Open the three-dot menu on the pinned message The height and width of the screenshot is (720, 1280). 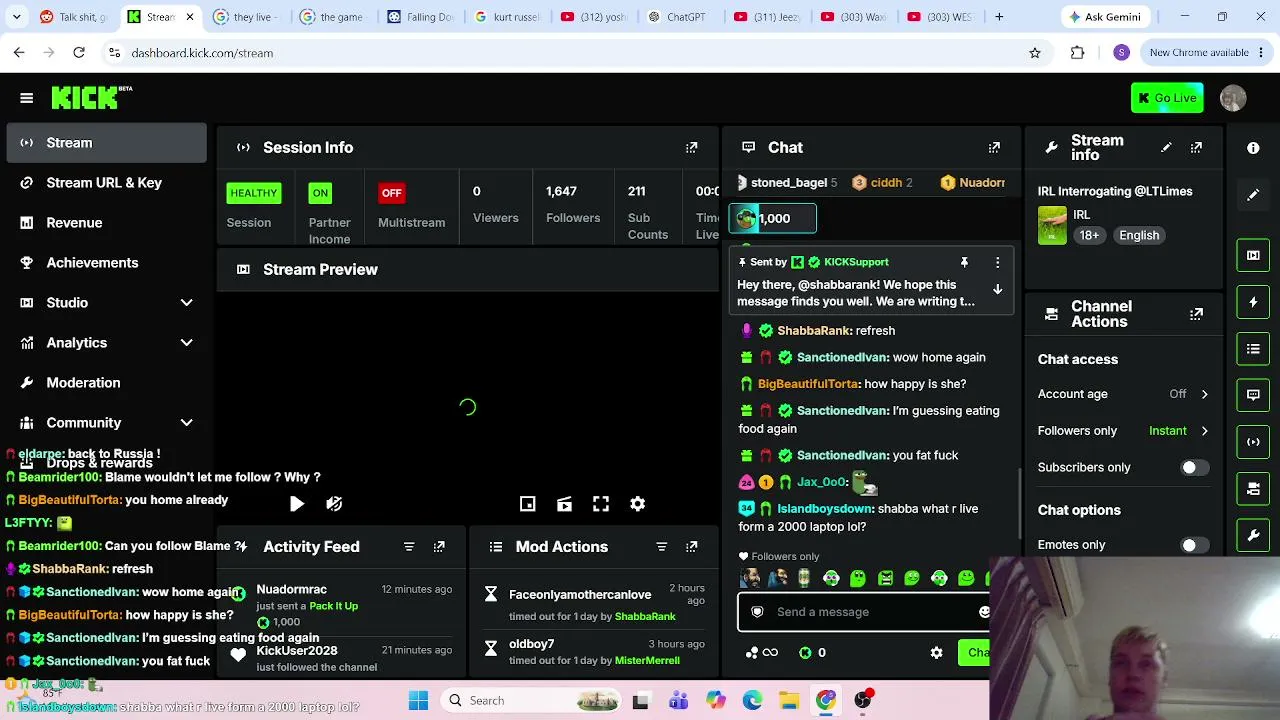[997, 262]
